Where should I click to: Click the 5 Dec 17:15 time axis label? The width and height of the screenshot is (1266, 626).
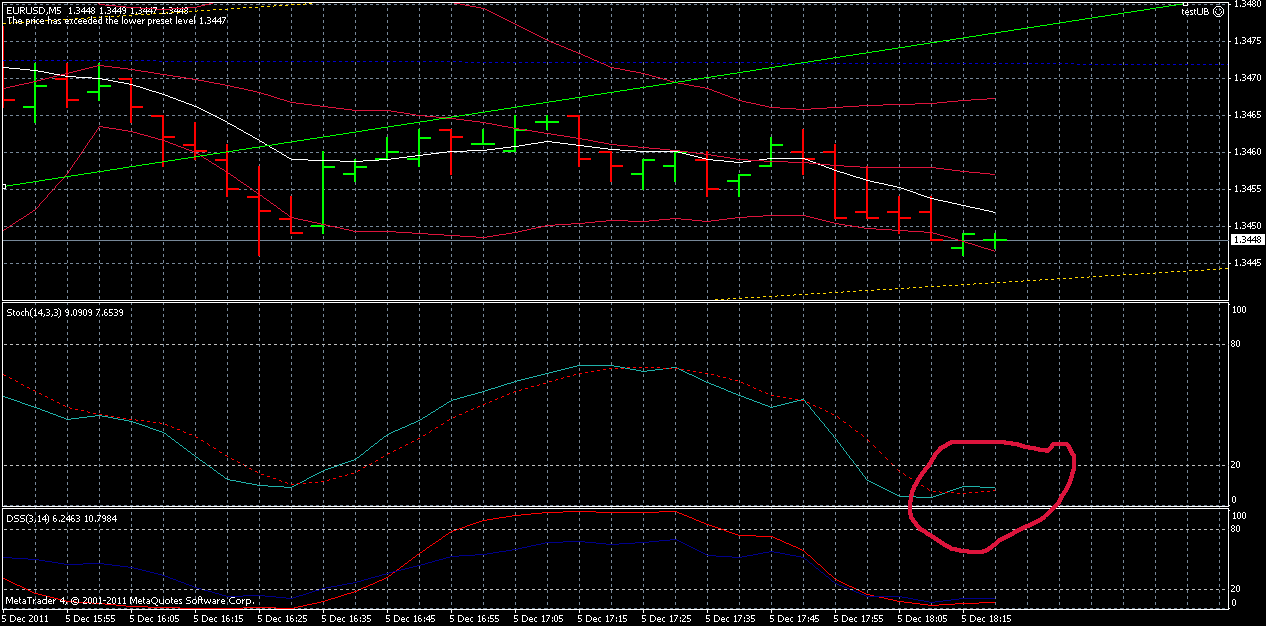point(604,618)
